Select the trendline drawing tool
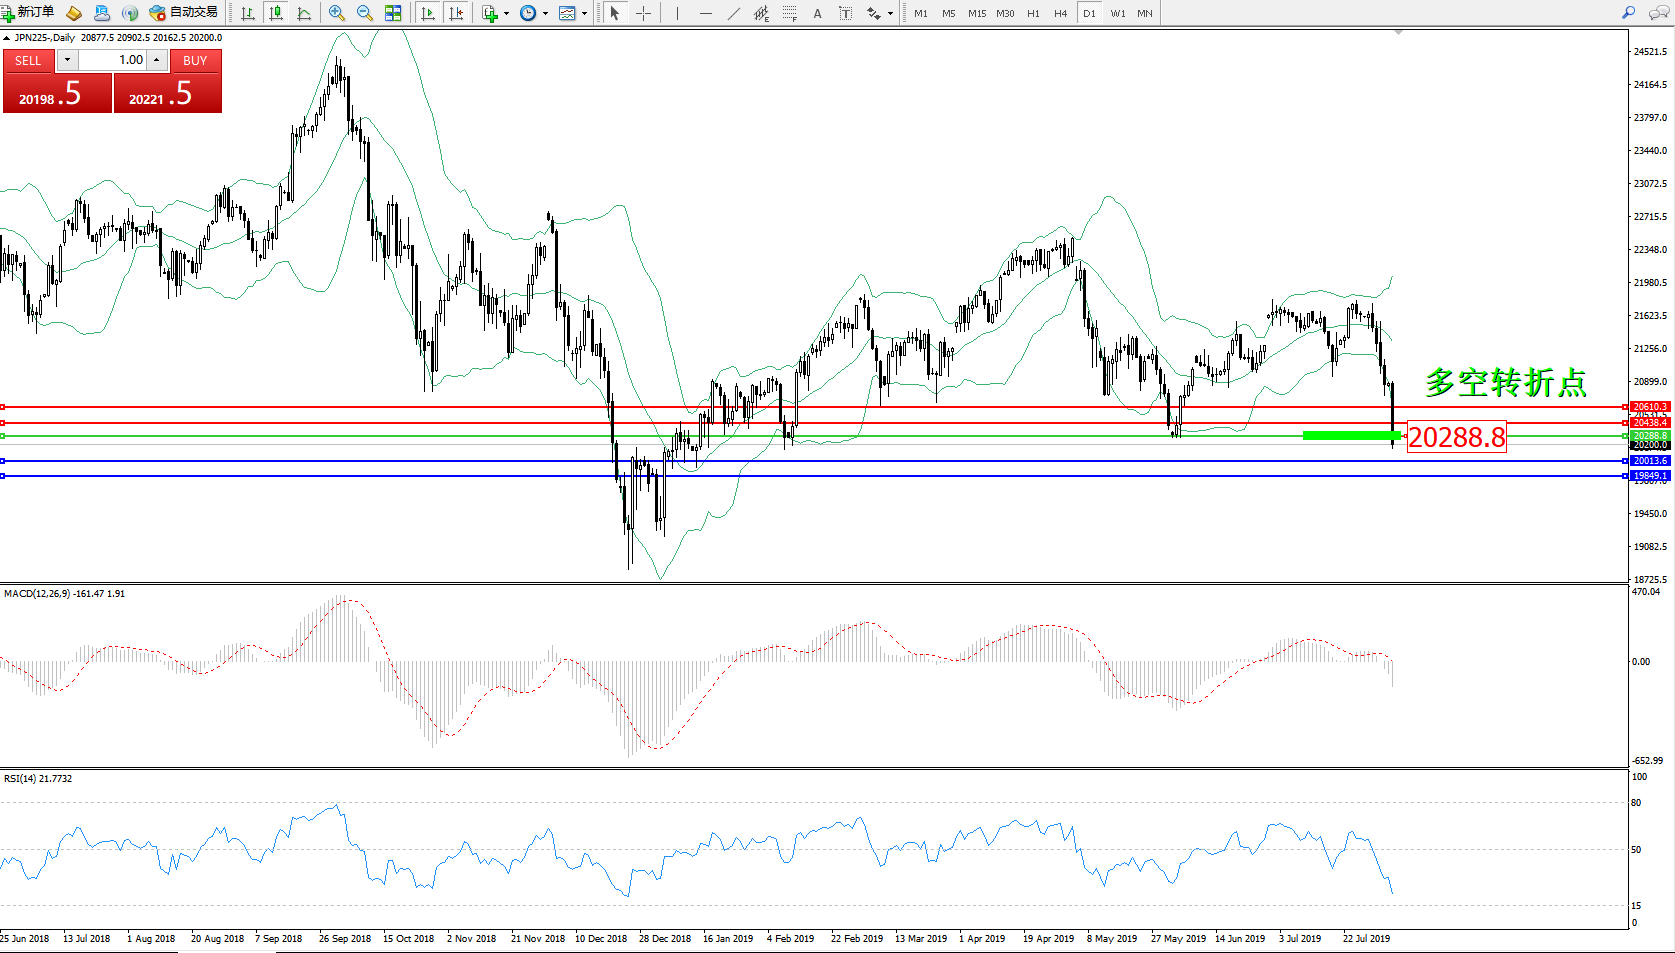The width and height of the screenshot is (1675, 953). point(733,13)
